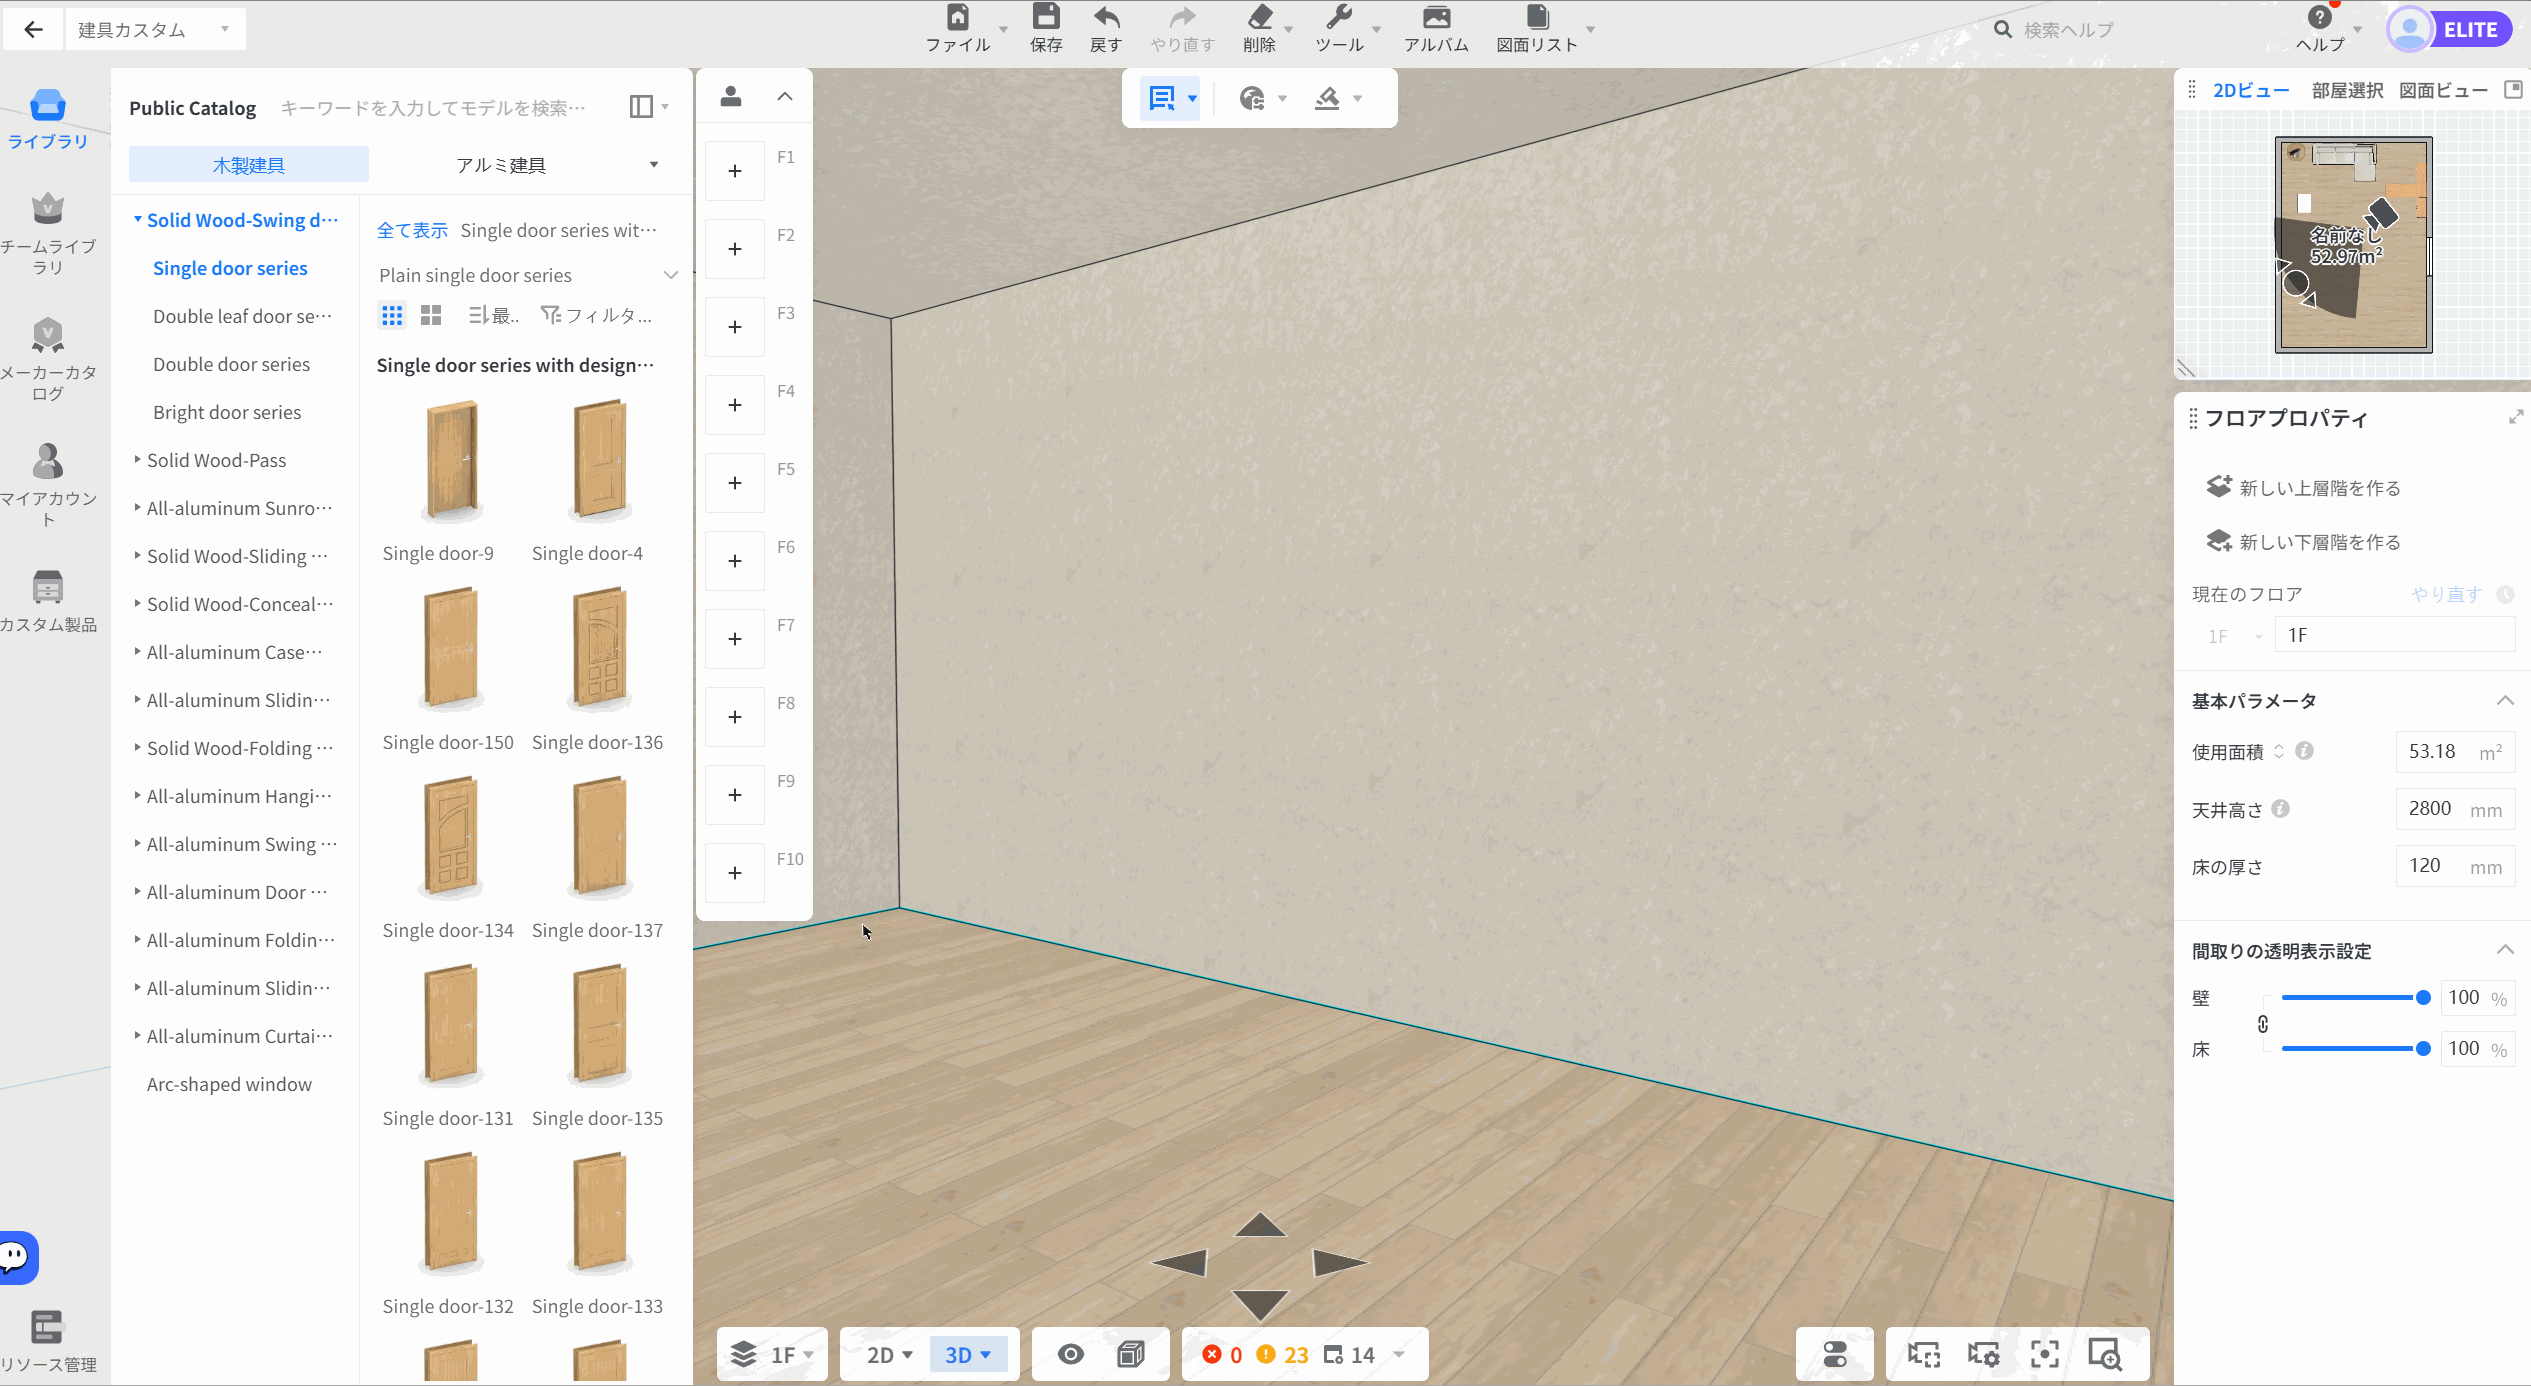
Task: Open the 図面リスト drawing list icon
Action: coord(1537,18)
